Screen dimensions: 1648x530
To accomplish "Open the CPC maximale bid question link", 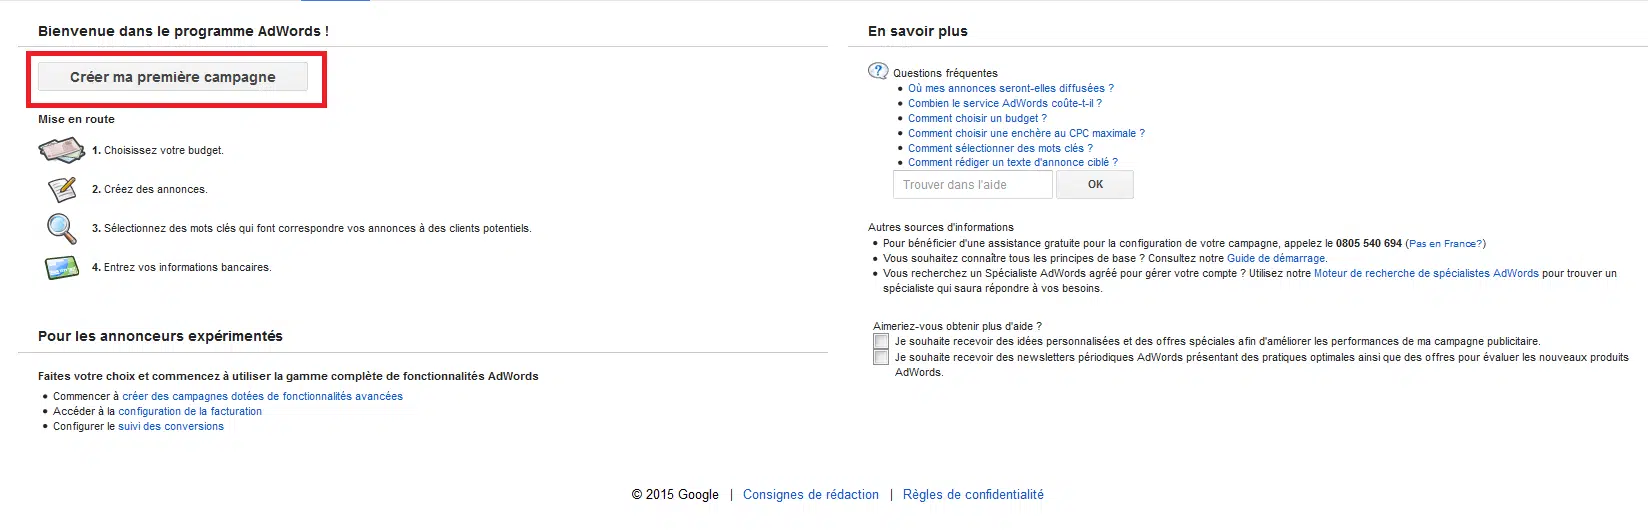I will click(x=1026, y=133).
